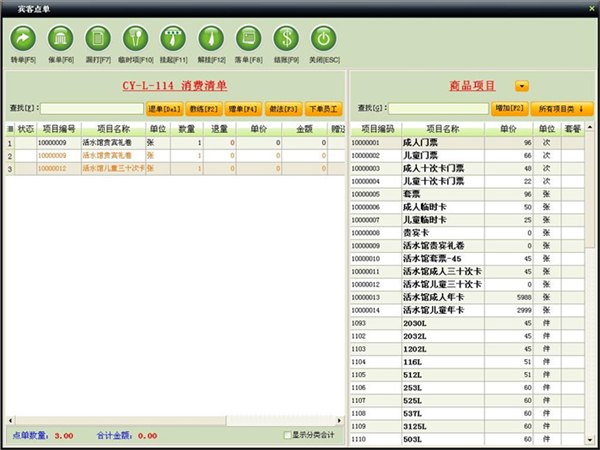Click the 催单[F6] rush order icon
Image resolution: width=600 pixels, height=450 pixels.
60,39
